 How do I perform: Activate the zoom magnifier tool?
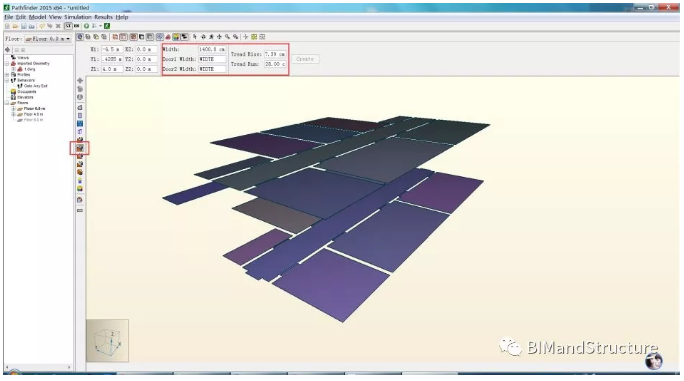click(228, 37)
